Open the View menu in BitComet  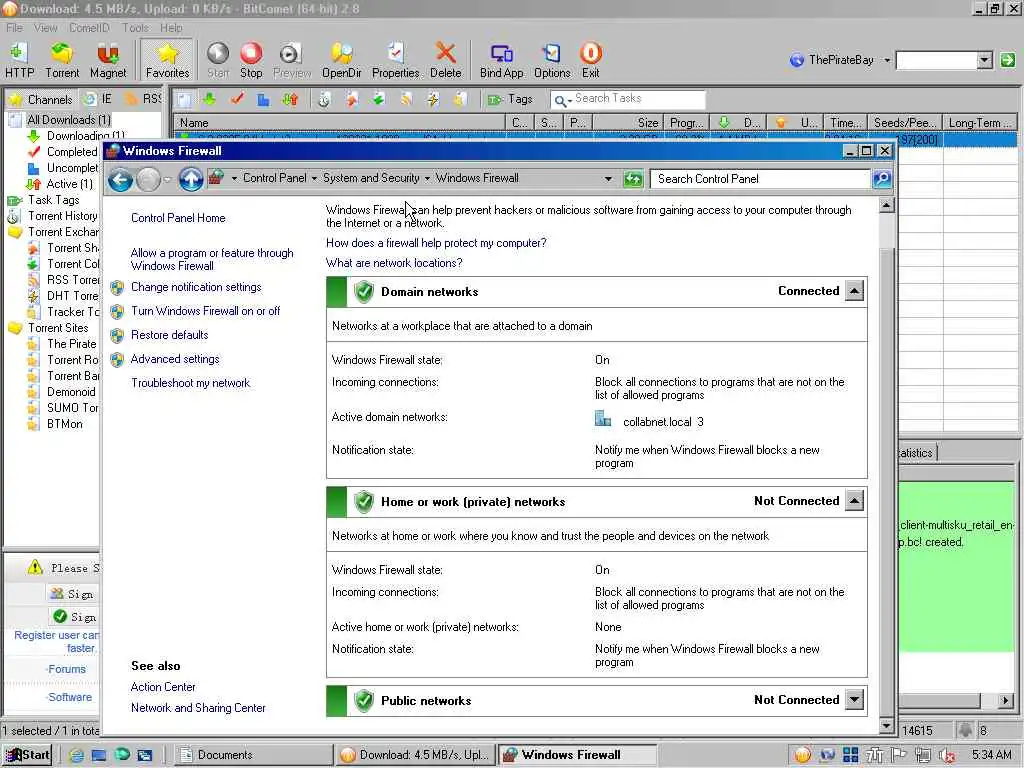[46, 27]
